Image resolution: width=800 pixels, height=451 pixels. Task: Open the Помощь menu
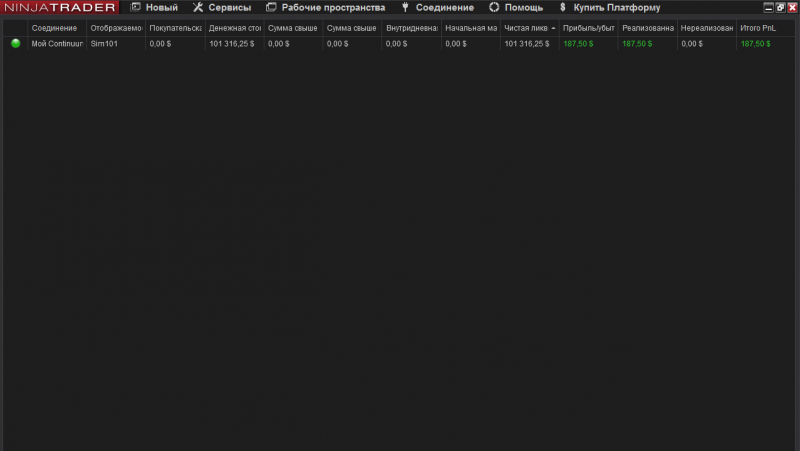(x=523, y=8)
